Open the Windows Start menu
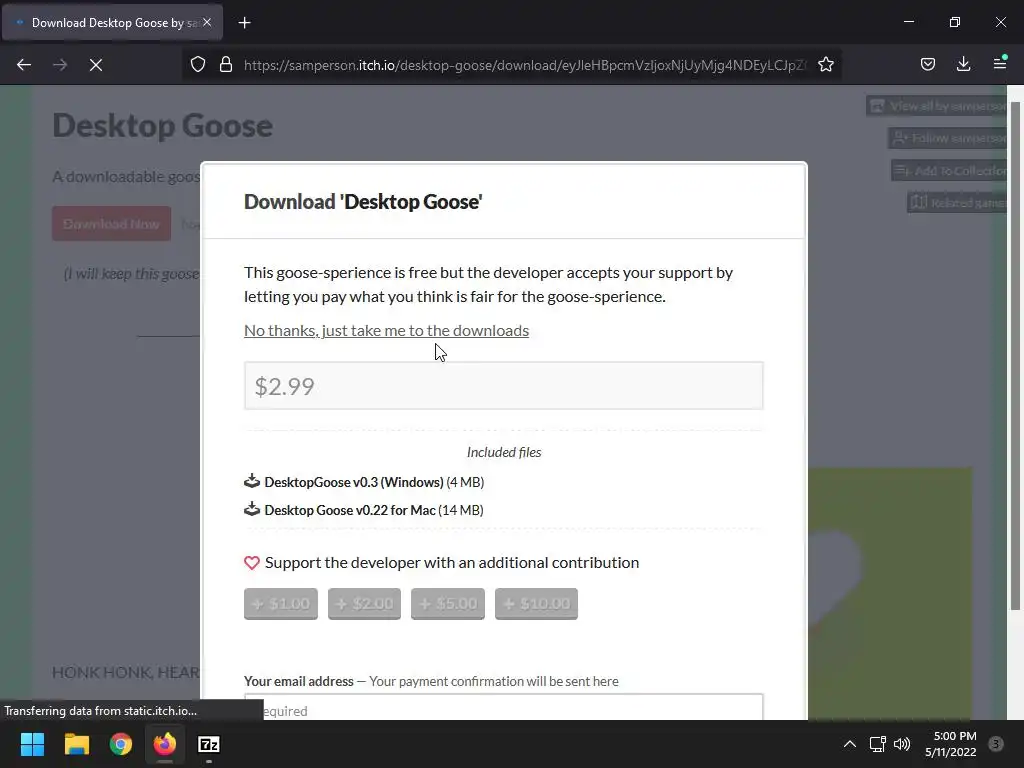Image resolution: width=1024 pixels, height=768 pixels. (x=32, y=744)
